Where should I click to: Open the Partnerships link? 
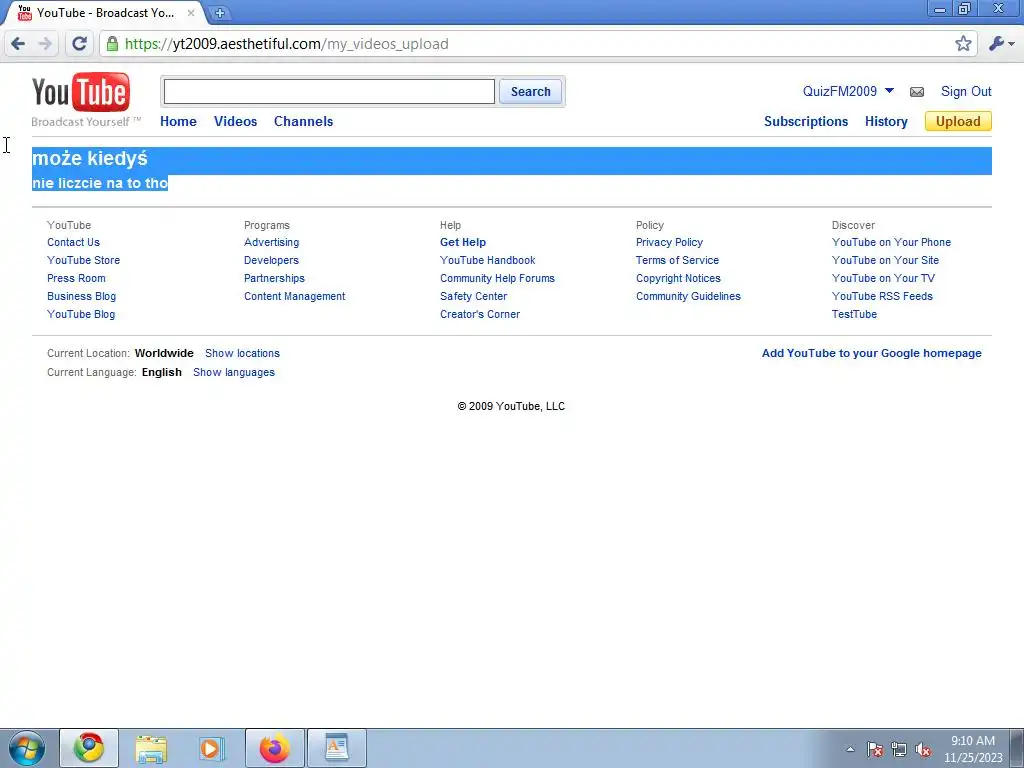[x=274, y=278]
